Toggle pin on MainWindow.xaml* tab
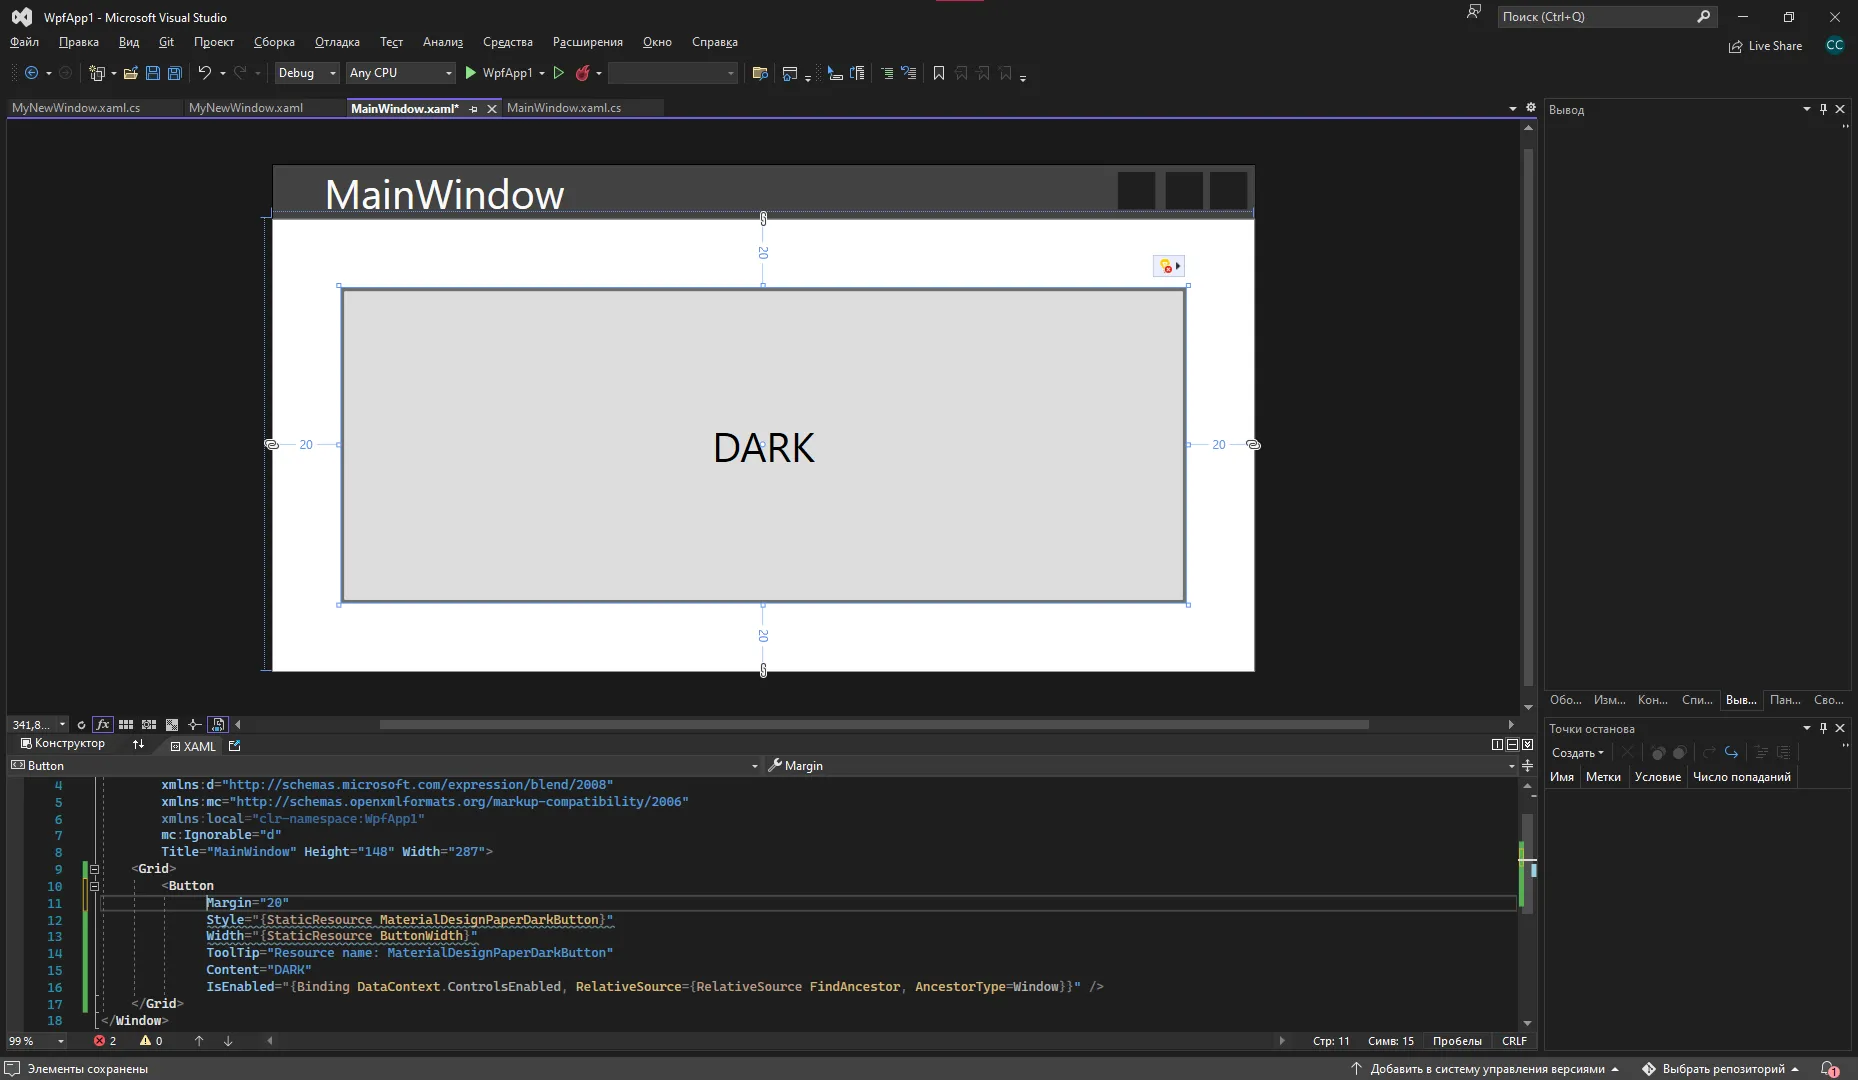The width and height of the screenshot is (1858, 1080). (473, 109)
